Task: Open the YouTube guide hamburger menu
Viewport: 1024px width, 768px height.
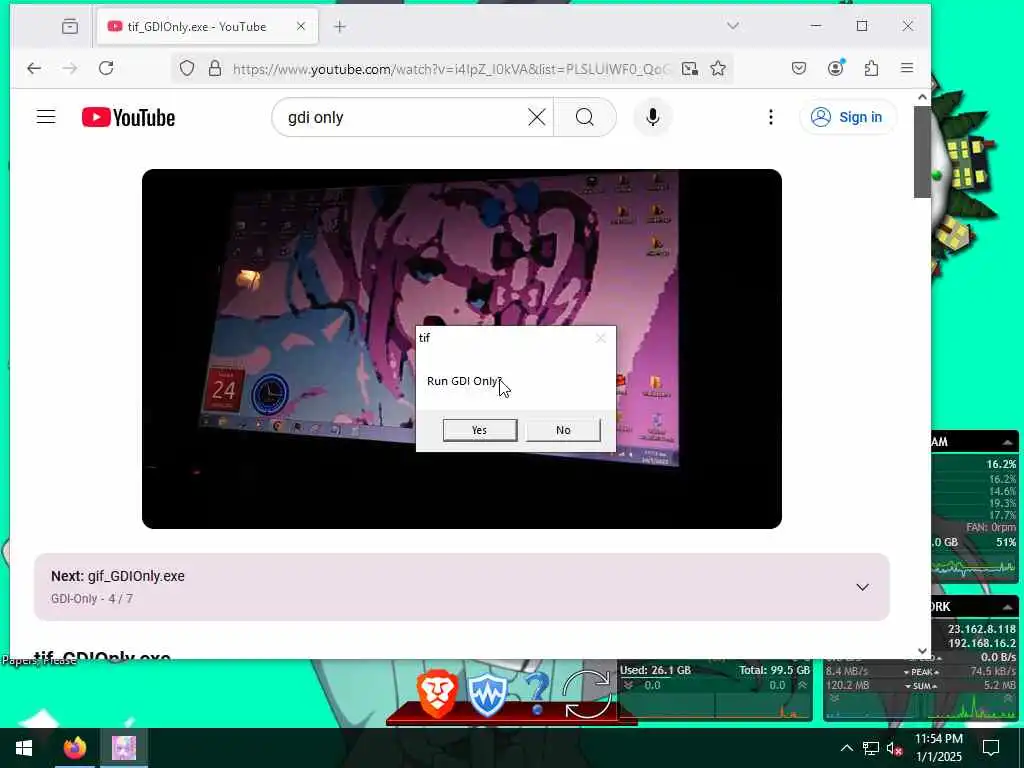Action: pyautogui.click(x=46, y=117)
